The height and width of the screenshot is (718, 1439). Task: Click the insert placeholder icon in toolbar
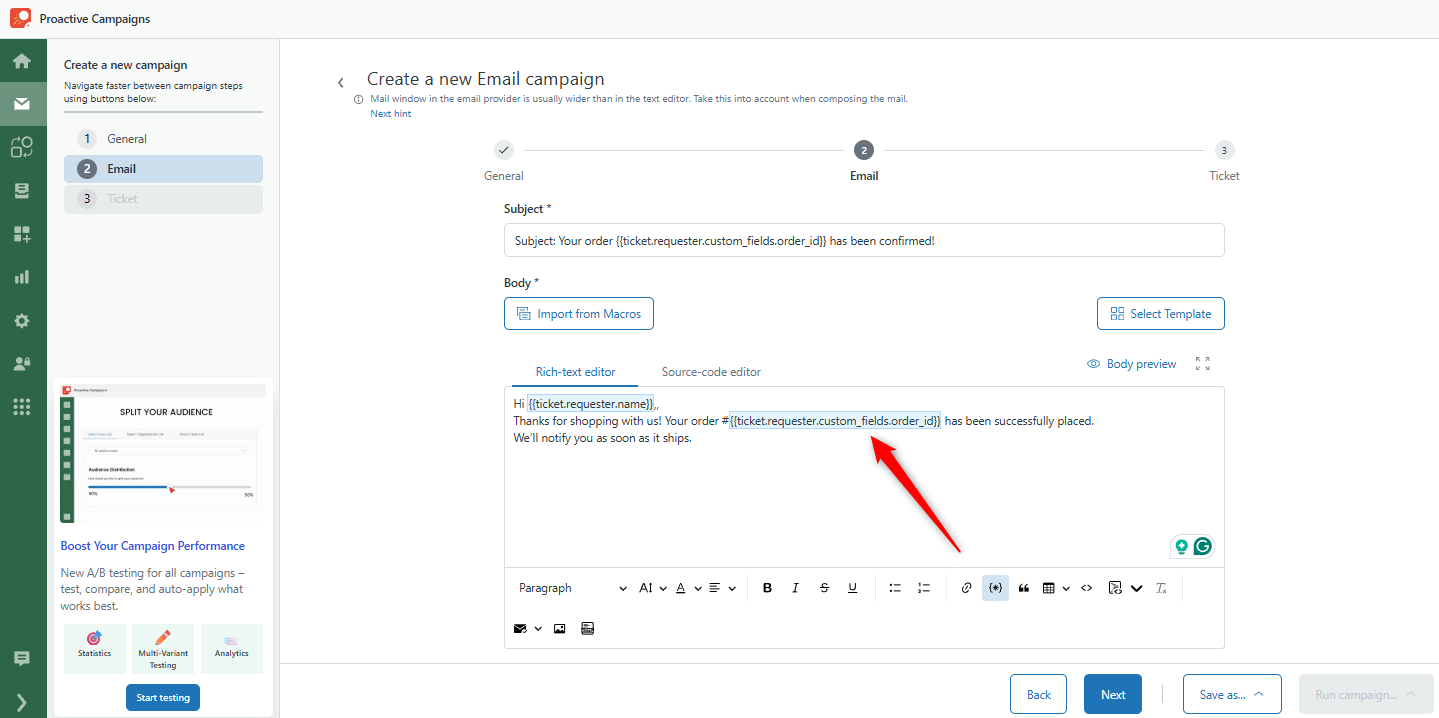coord(995,588)
